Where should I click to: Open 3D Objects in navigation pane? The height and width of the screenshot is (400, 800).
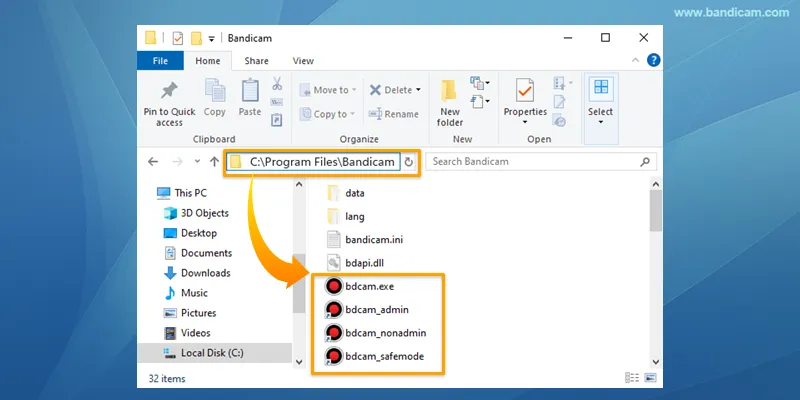click(x=196, y=213)
